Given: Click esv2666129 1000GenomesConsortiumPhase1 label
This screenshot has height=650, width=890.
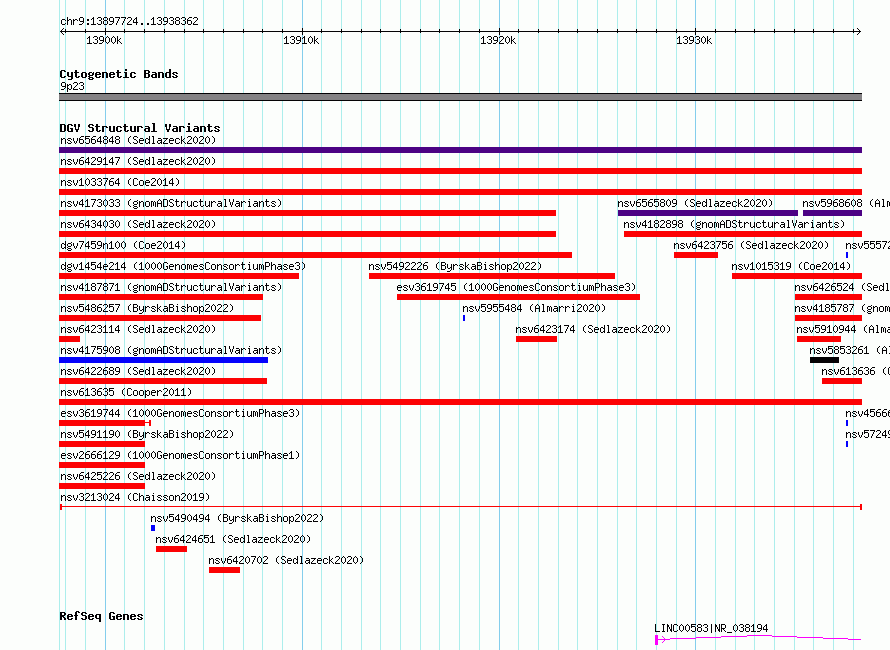Looking at the screenshot, I should 180,455.
